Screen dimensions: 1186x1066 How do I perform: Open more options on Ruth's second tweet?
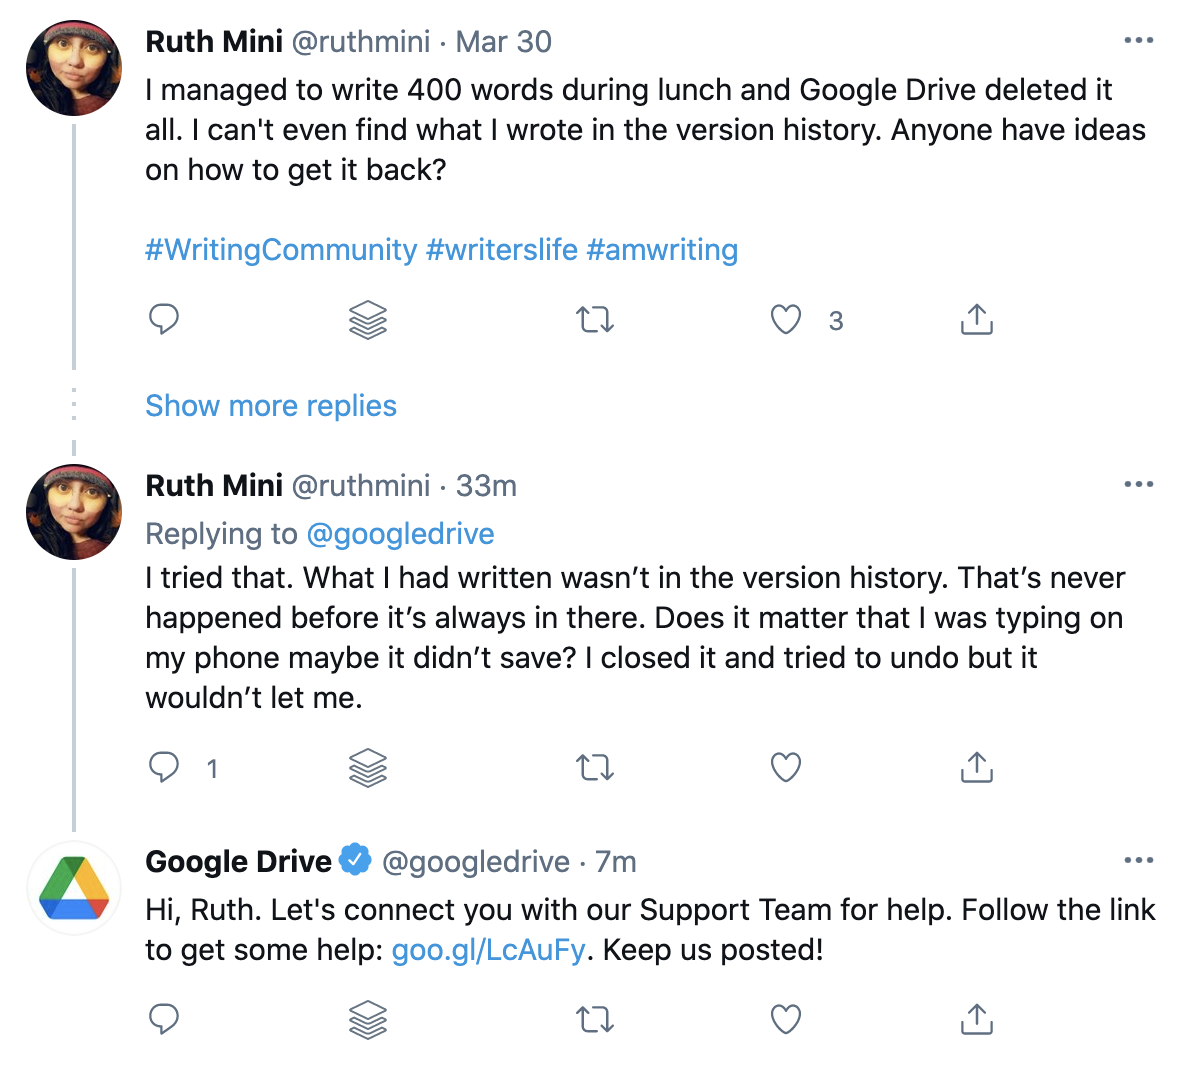(1139, 483)
